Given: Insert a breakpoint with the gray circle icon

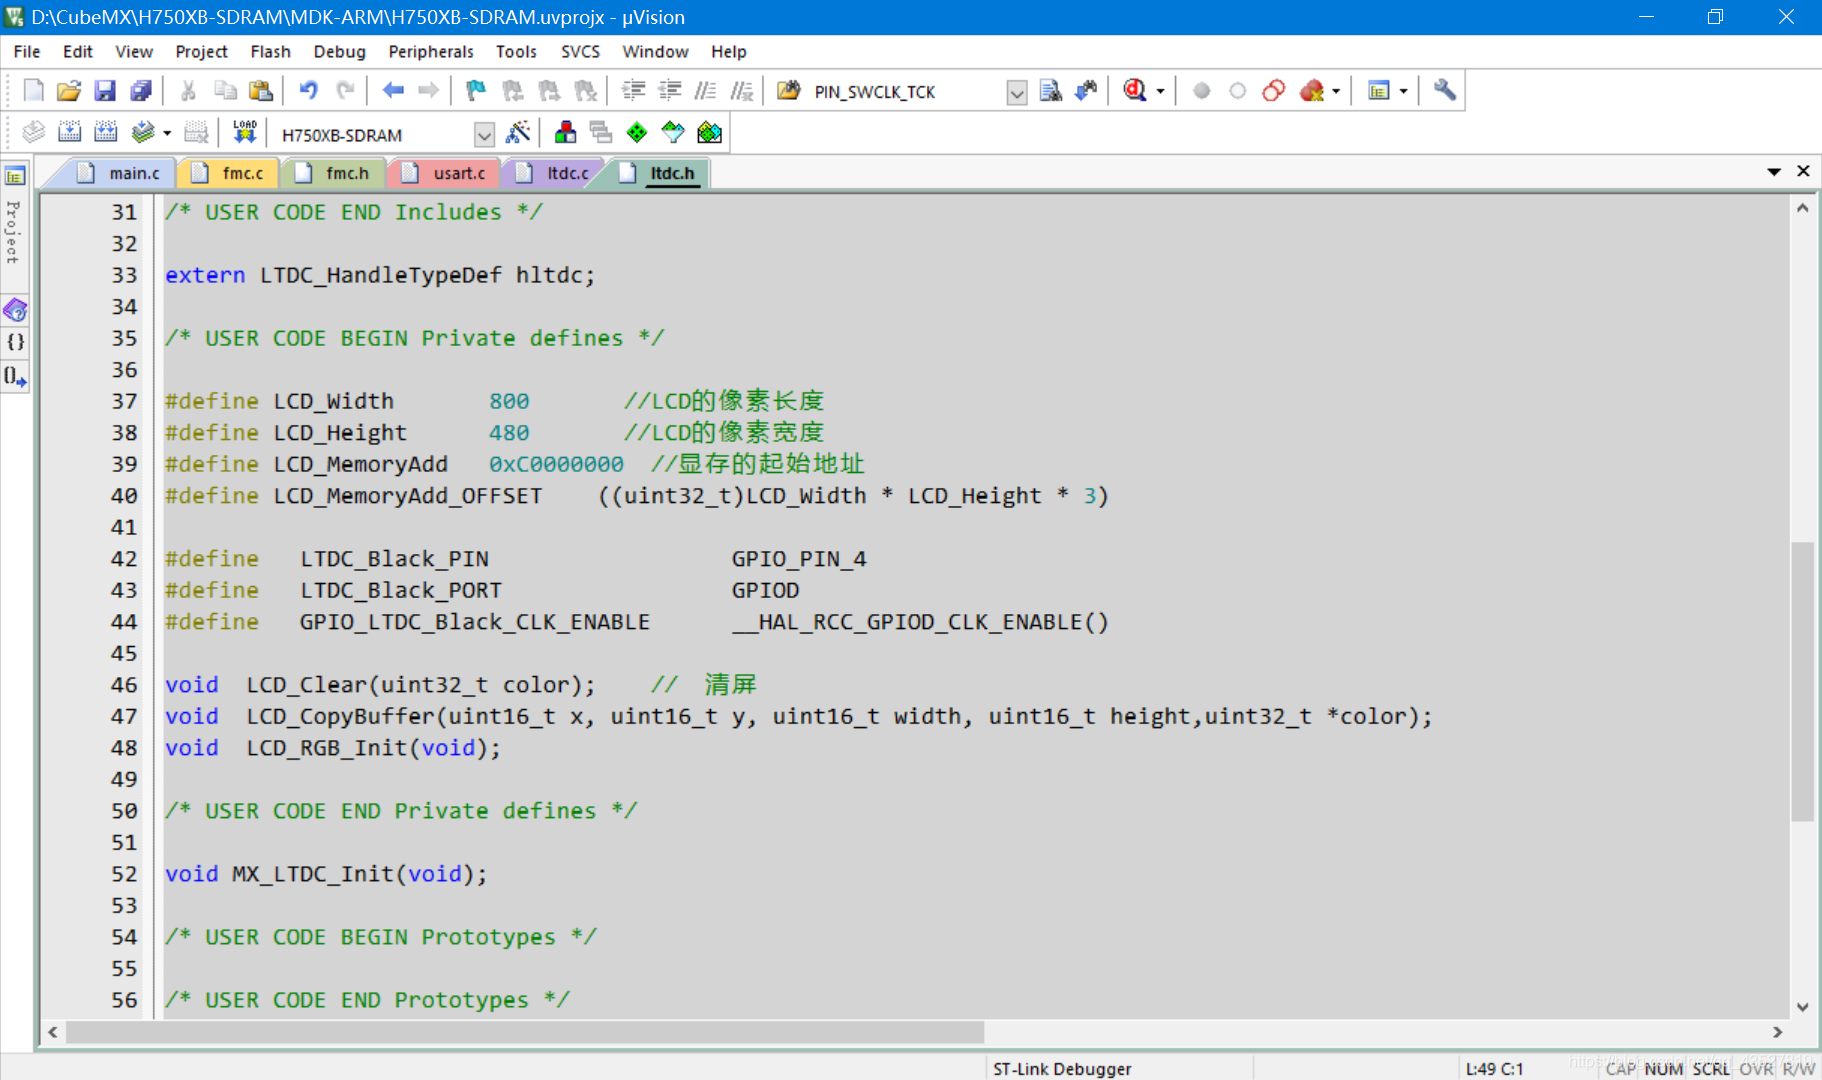Looking at the screenshot, I should pyautogui.click(x=1201, y=91).
